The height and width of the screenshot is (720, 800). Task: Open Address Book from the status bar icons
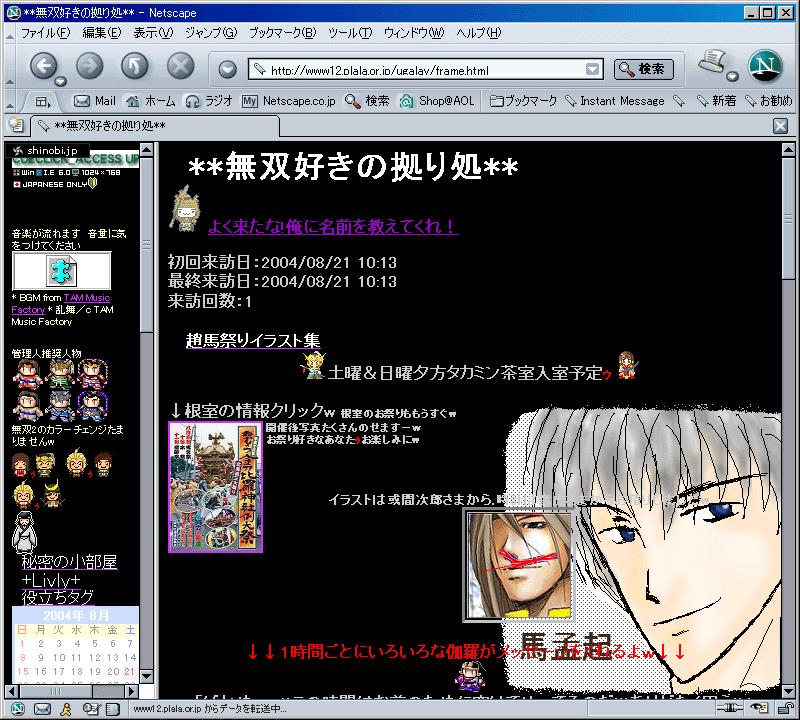click(x=112, y=708)
